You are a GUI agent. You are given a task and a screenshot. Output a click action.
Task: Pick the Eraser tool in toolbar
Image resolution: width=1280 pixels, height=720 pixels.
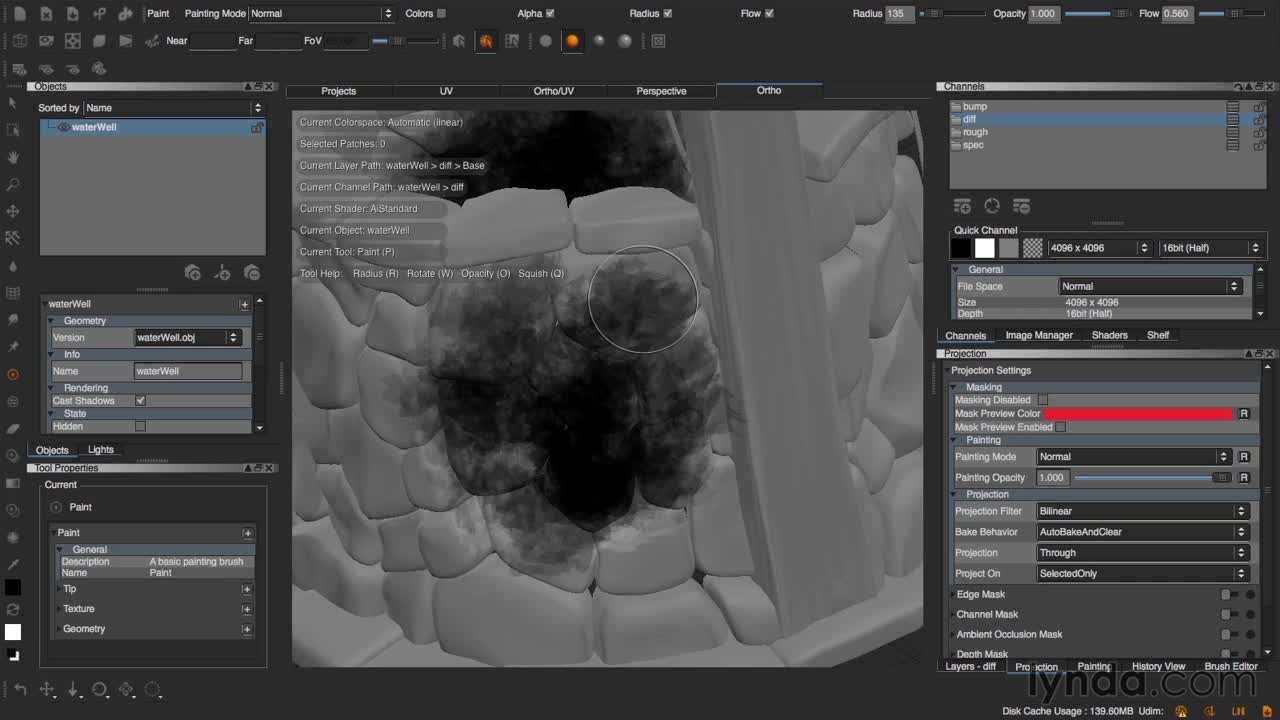[x=13, y=427]
